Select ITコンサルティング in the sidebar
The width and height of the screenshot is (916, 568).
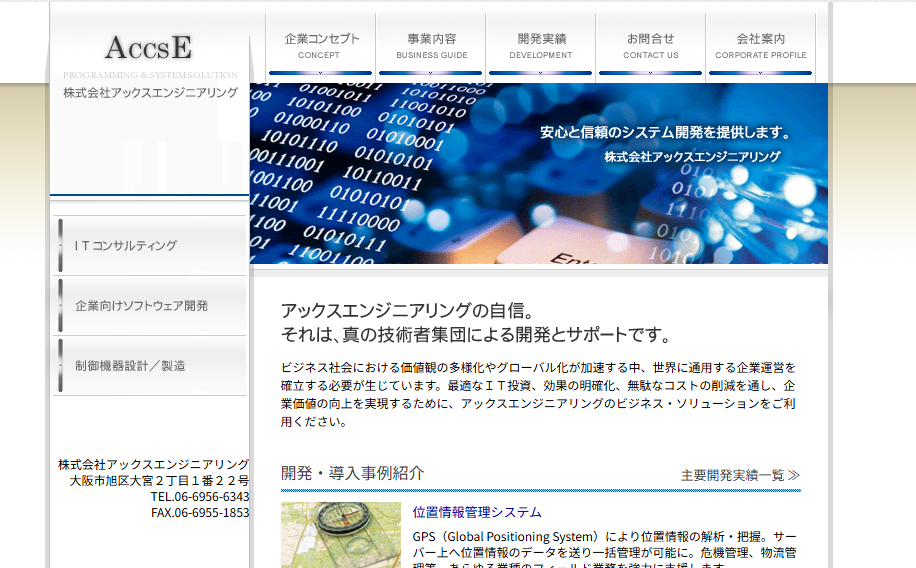151,245
